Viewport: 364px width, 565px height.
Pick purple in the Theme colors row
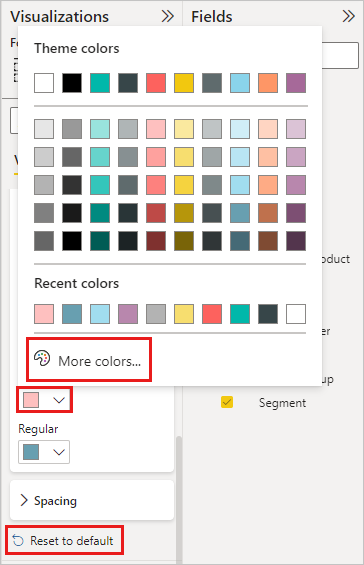coord(296,83)
